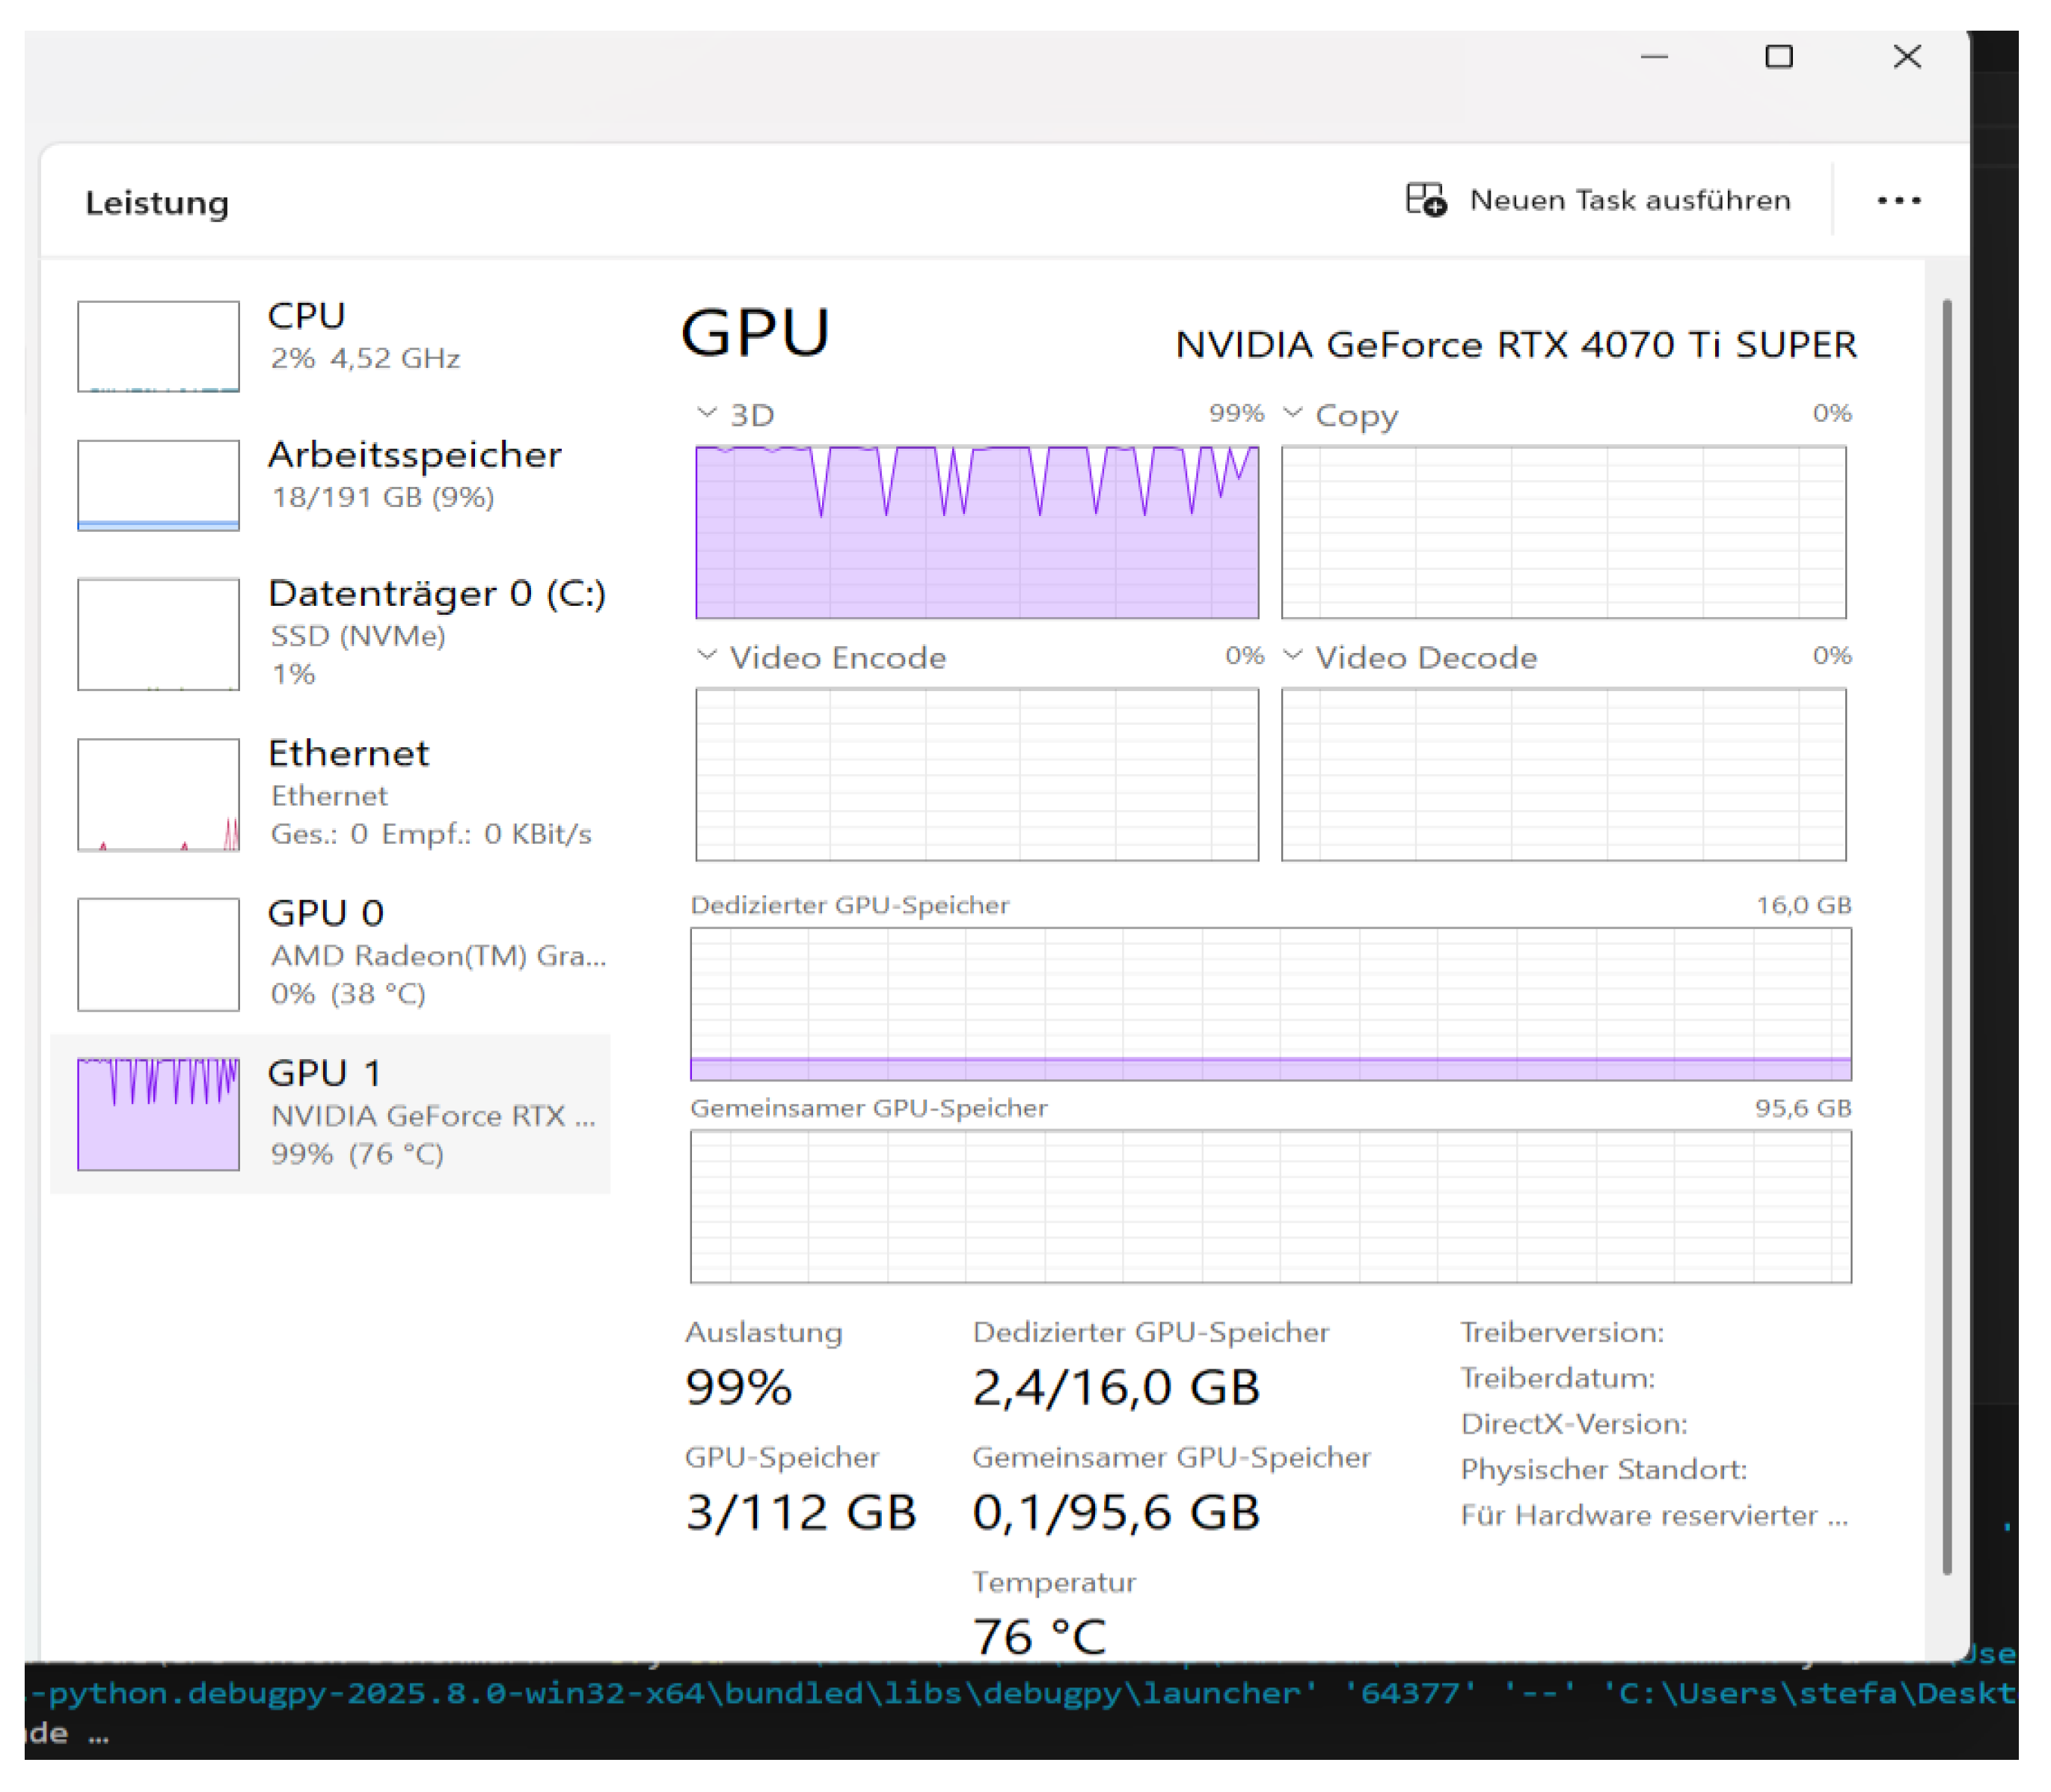
Task: Select the CPU performance thumbnail graph
Action: click(158, 346)
